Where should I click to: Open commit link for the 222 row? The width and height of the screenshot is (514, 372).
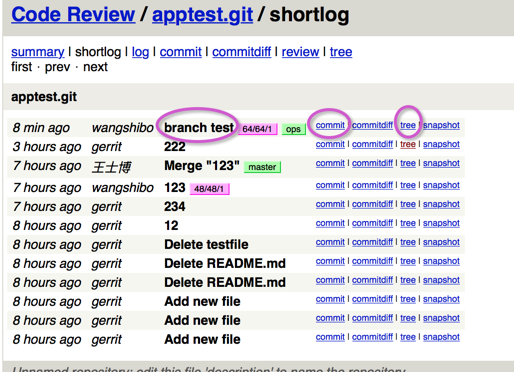pos(330,144)
